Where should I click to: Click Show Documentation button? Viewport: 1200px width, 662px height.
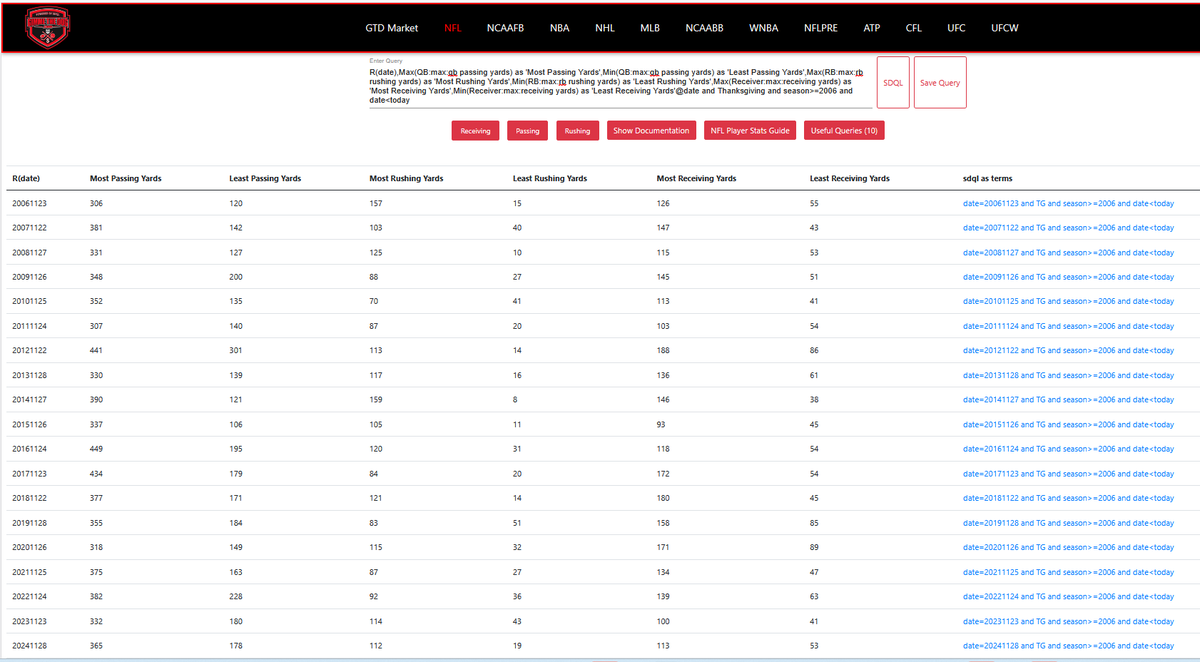click(651, 131)
